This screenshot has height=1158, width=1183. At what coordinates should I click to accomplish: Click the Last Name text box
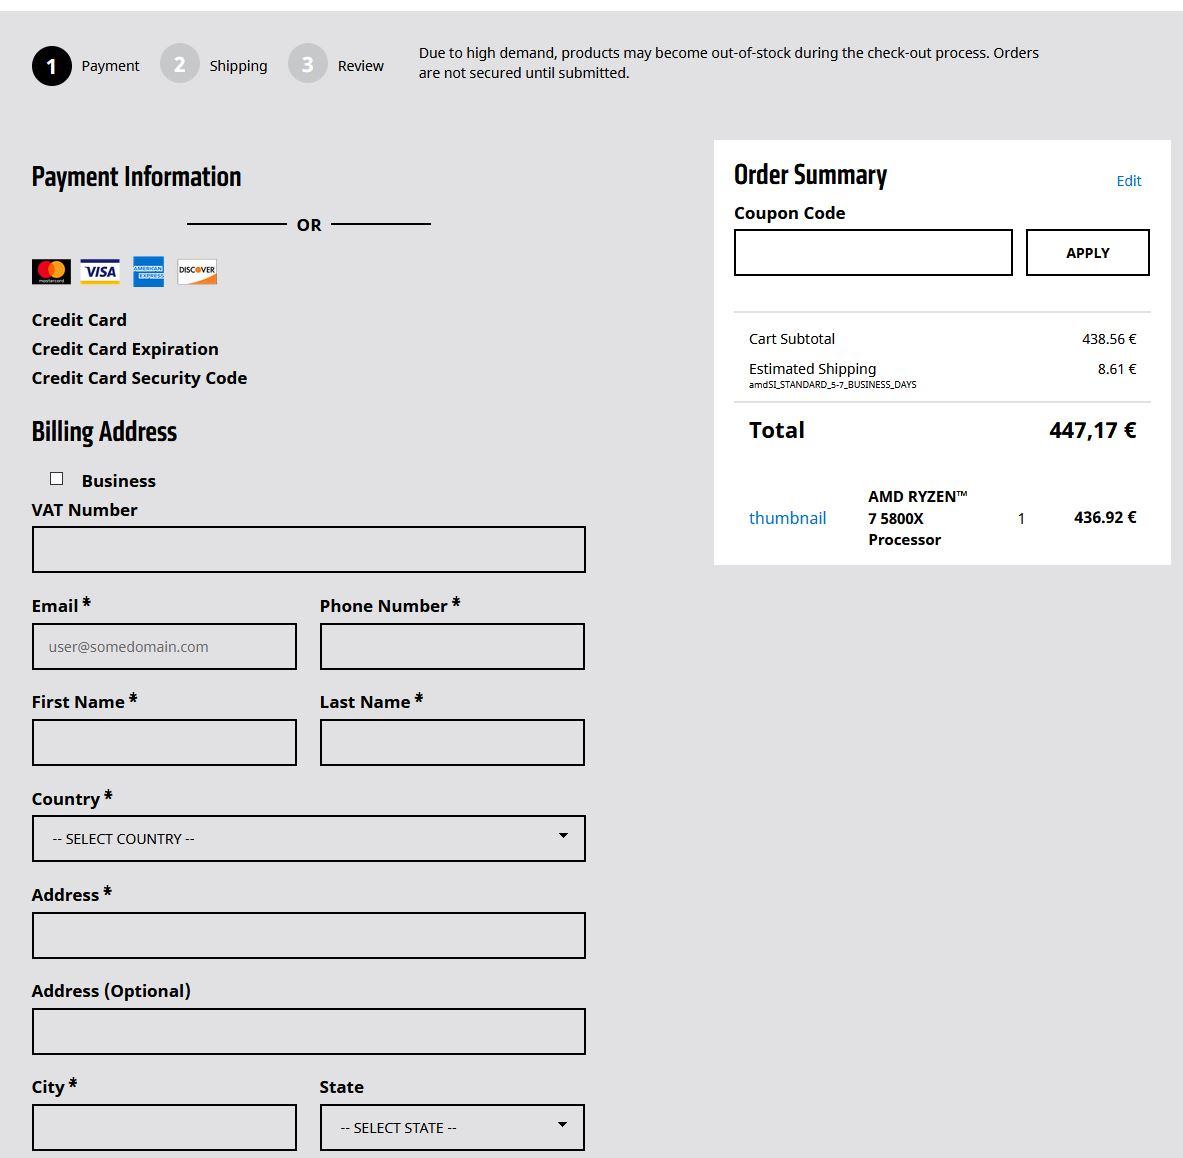(x=452, y=743)
